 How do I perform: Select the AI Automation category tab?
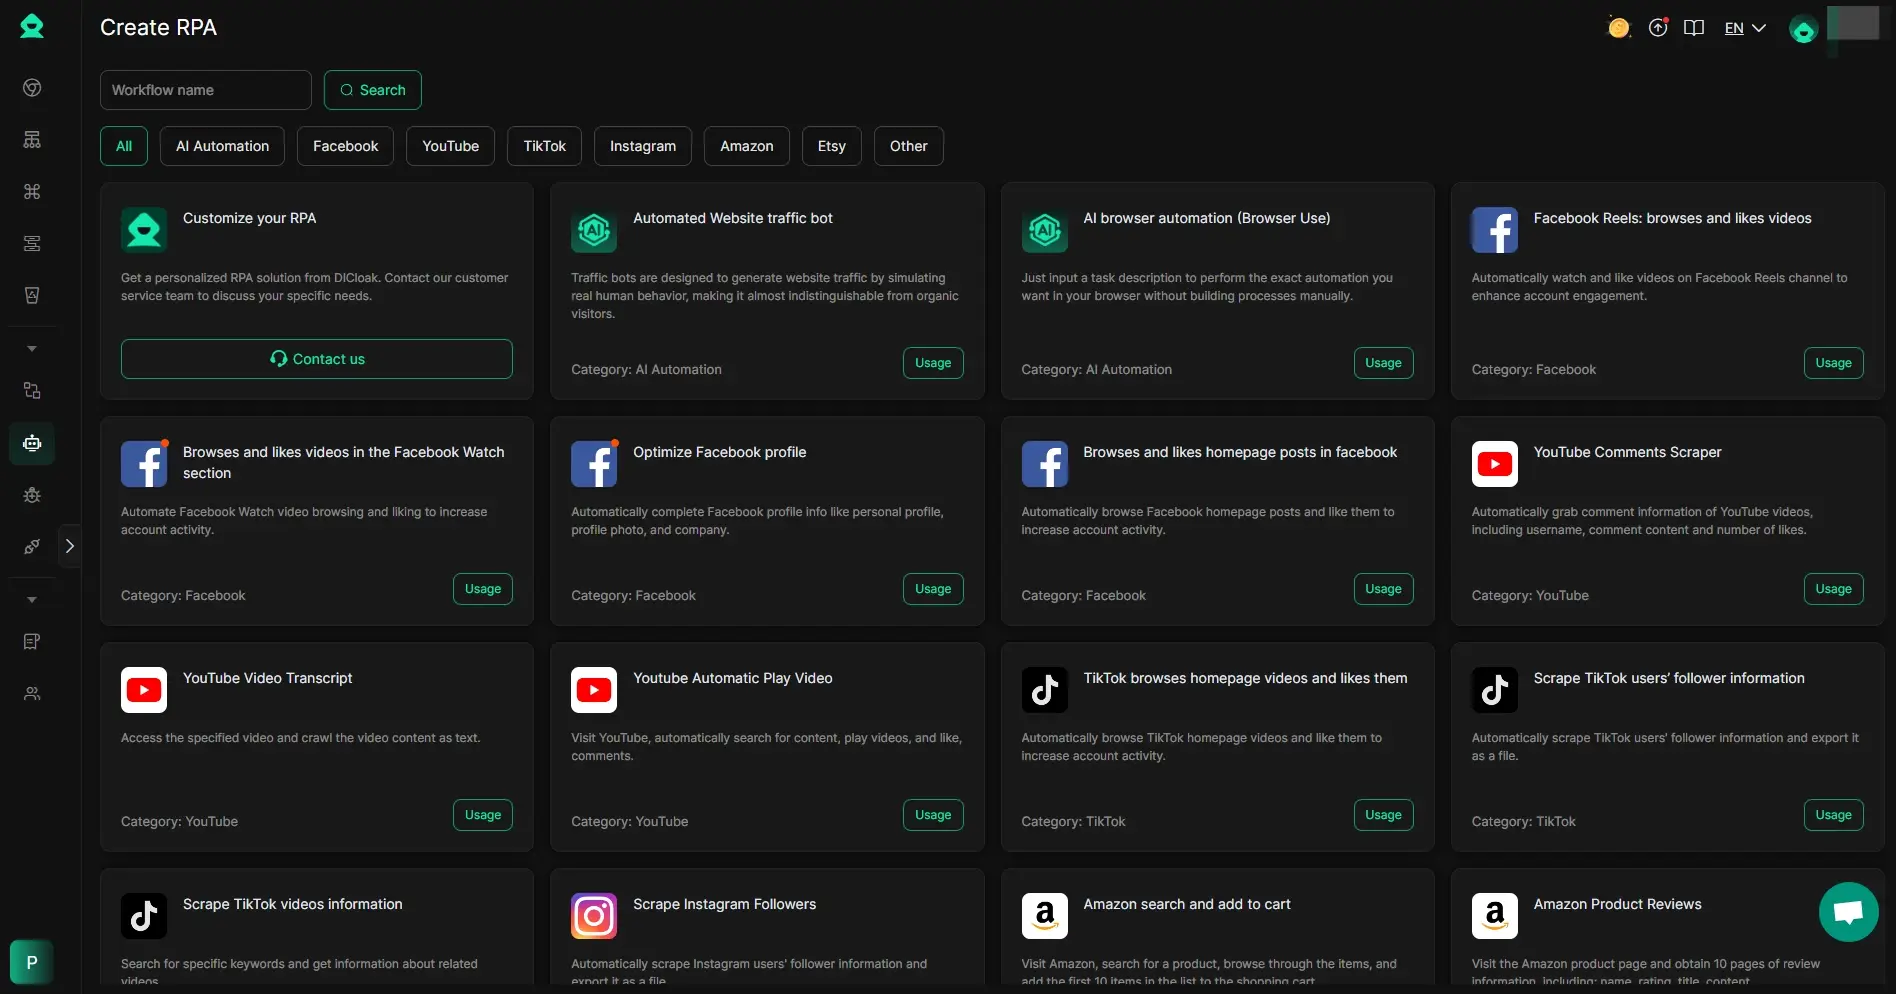point(222,146)
